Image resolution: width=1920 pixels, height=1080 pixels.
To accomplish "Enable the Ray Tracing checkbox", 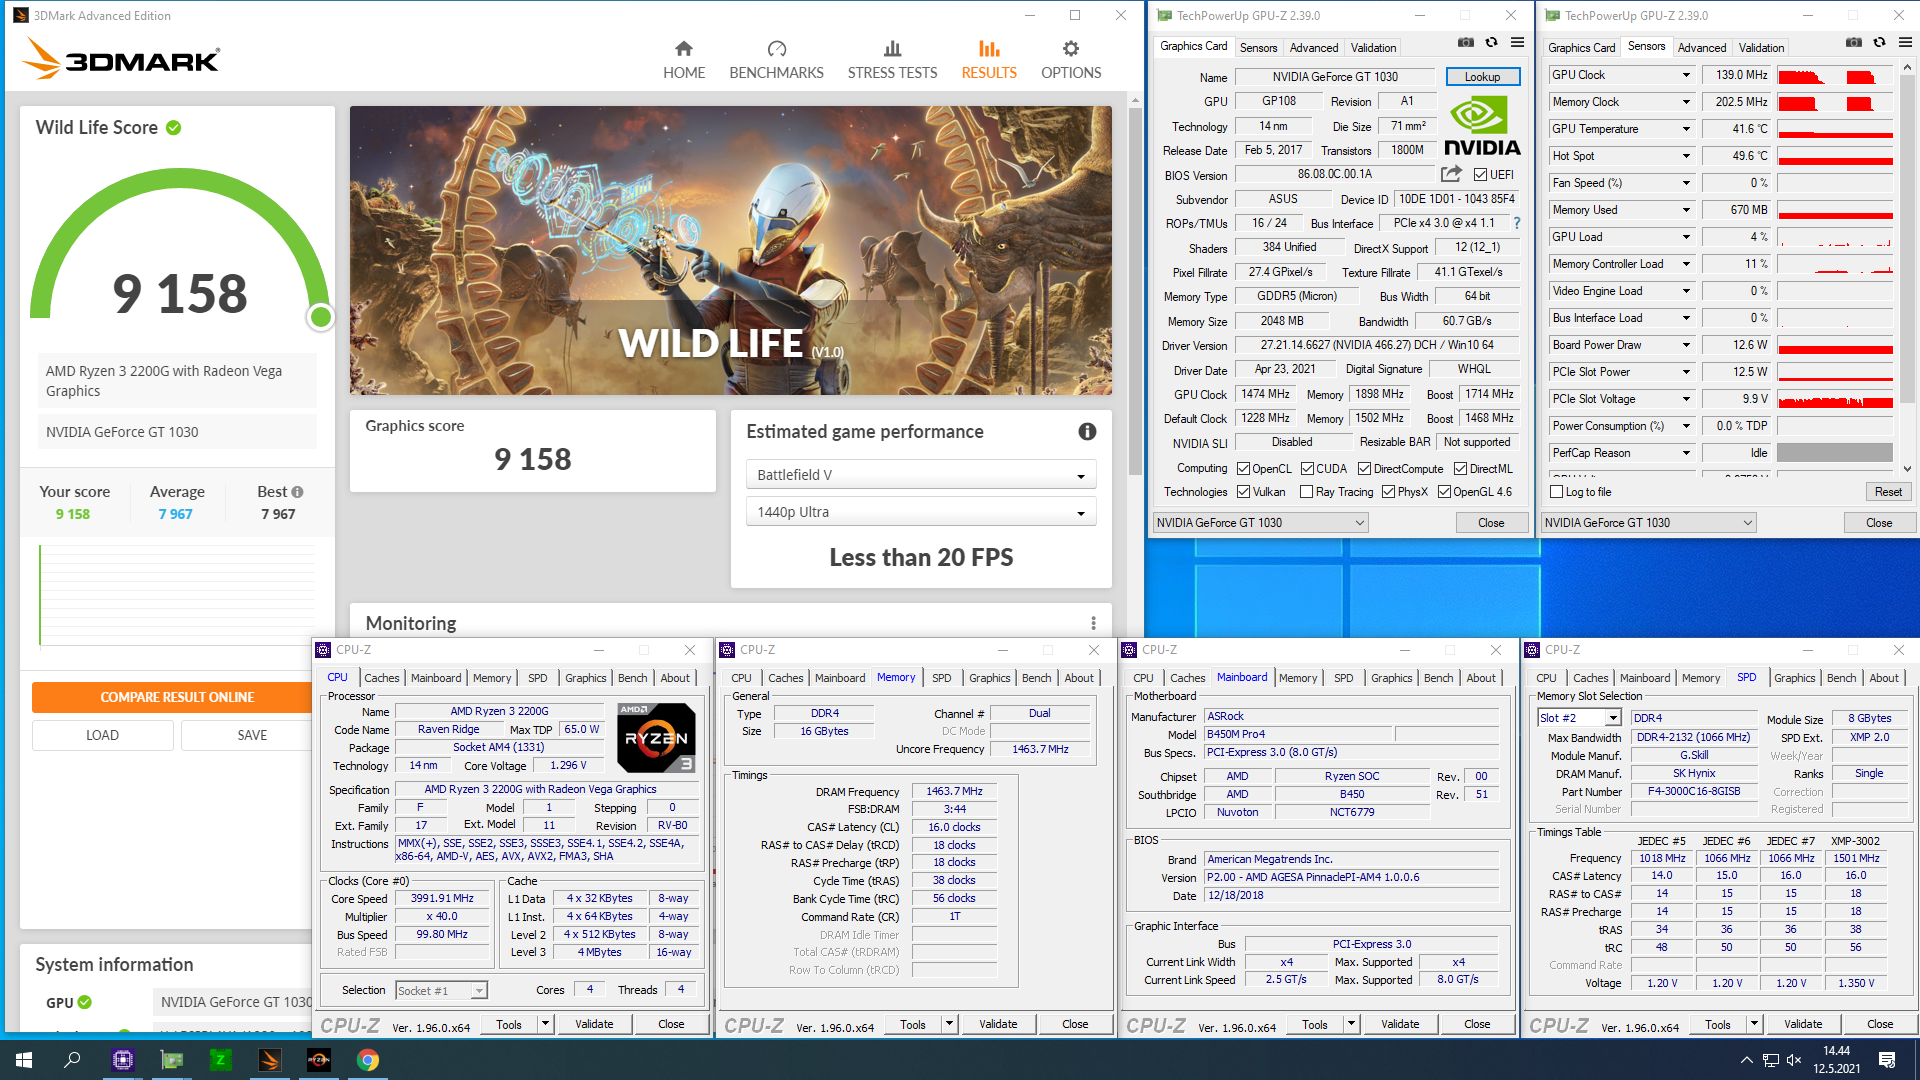I will click(1306, 492).
